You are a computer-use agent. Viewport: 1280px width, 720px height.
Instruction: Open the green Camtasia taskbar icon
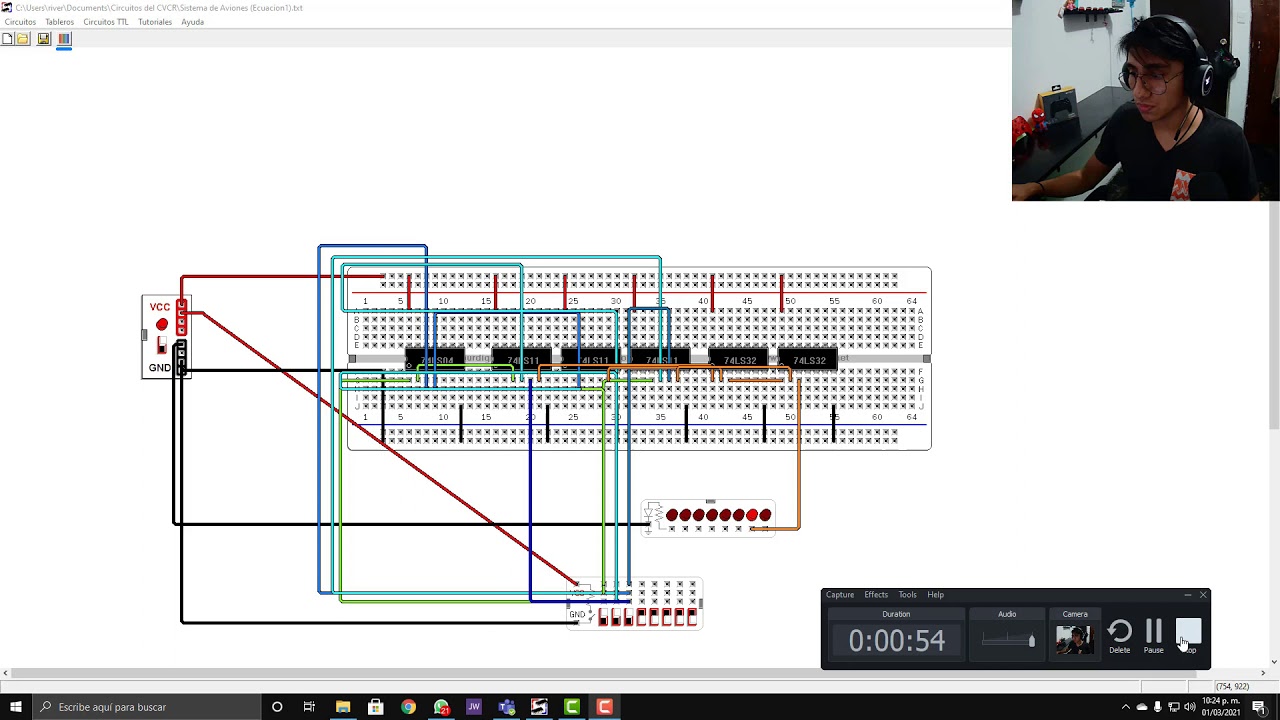click(572, 707)
